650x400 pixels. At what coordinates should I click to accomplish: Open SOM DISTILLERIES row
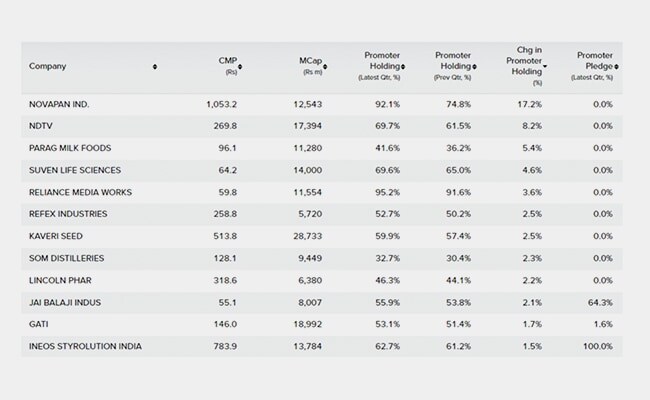(x=68, y=257)
